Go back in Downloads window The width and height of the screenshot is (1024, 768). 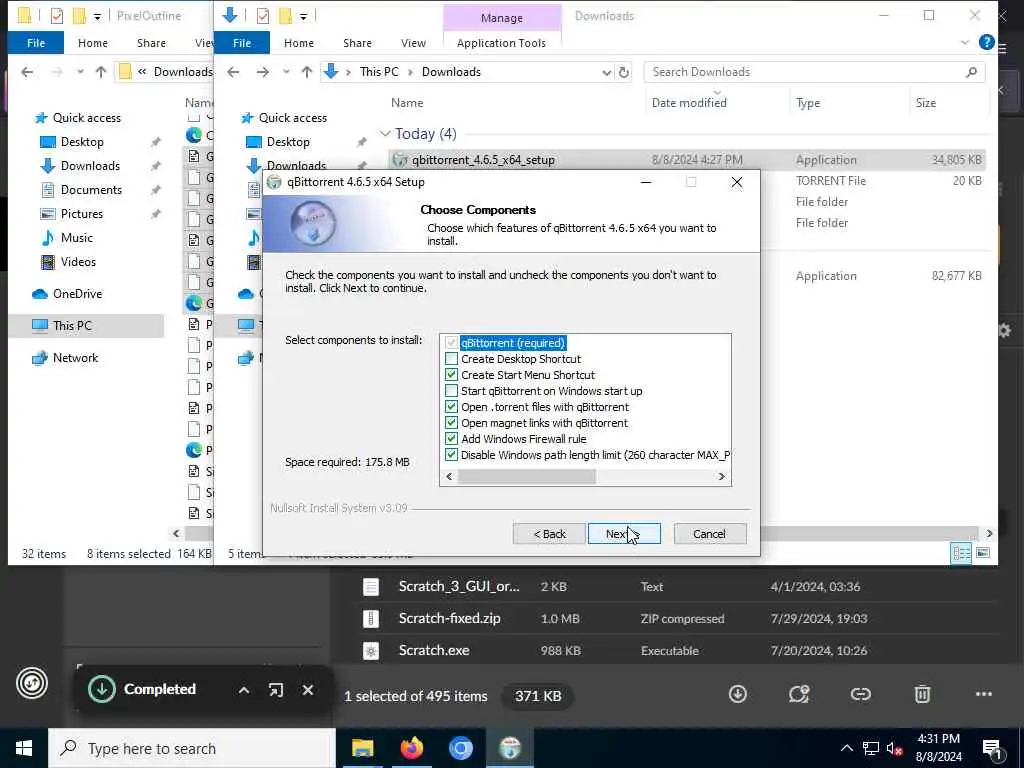point(233,72)
